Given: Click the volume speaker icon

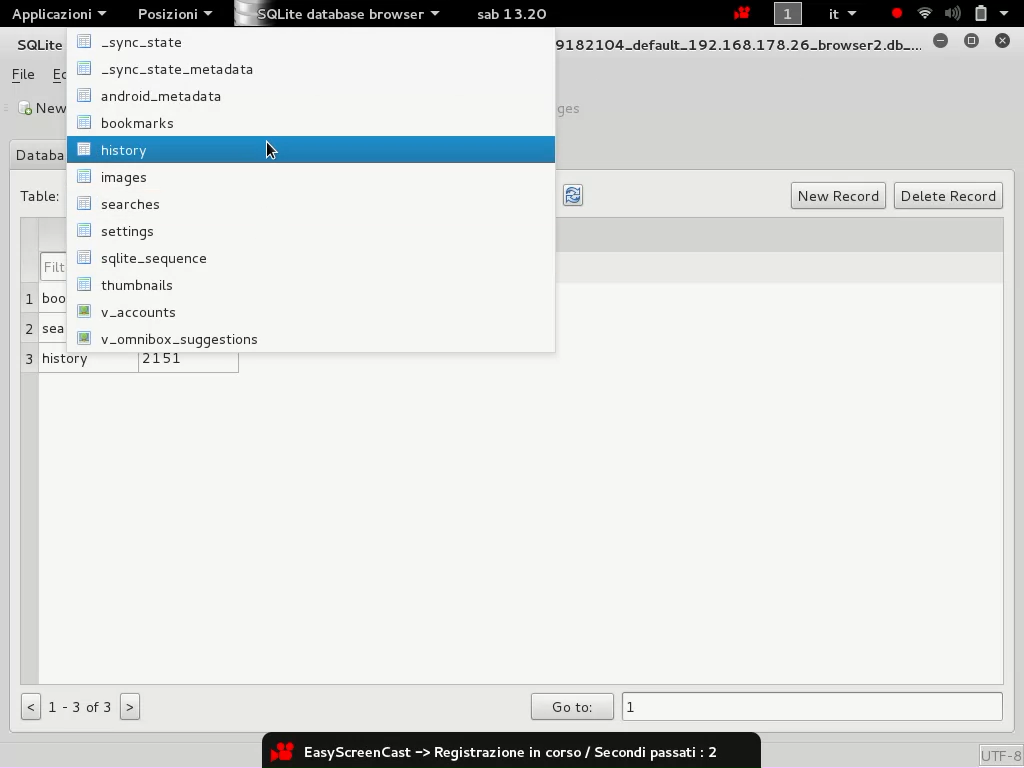Looking at the screenshot, I should click(x=952, y=13).
